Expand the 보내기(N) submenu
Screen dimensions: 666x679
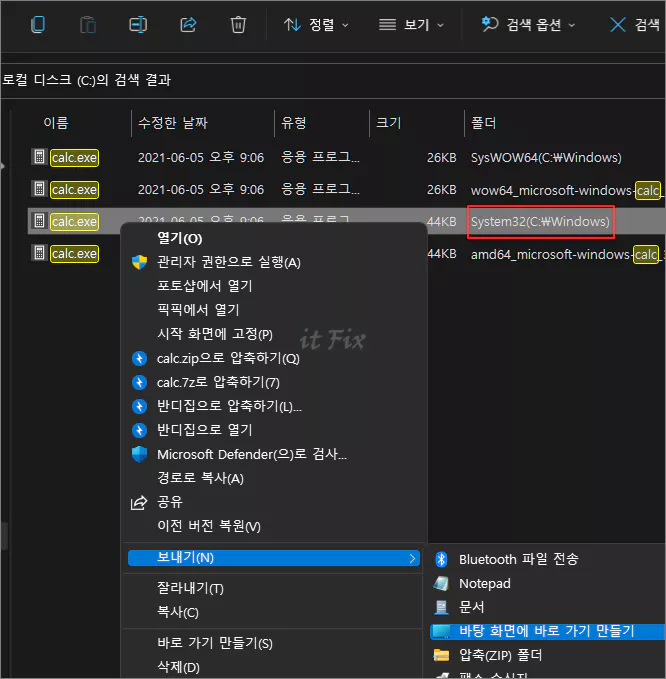coord(274,558)
